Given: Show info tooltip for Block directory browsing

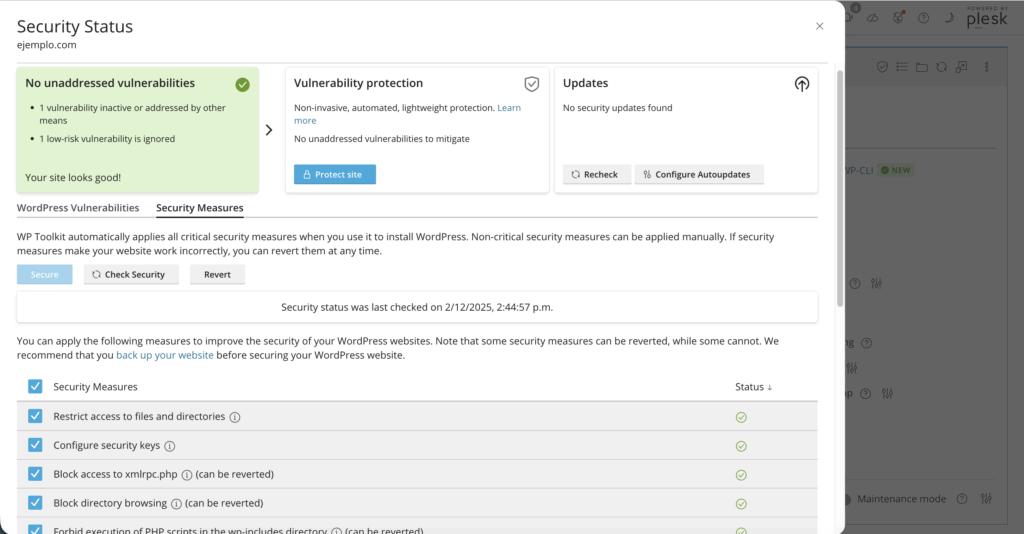Looking at the screenshot, I should pos(176,504).
